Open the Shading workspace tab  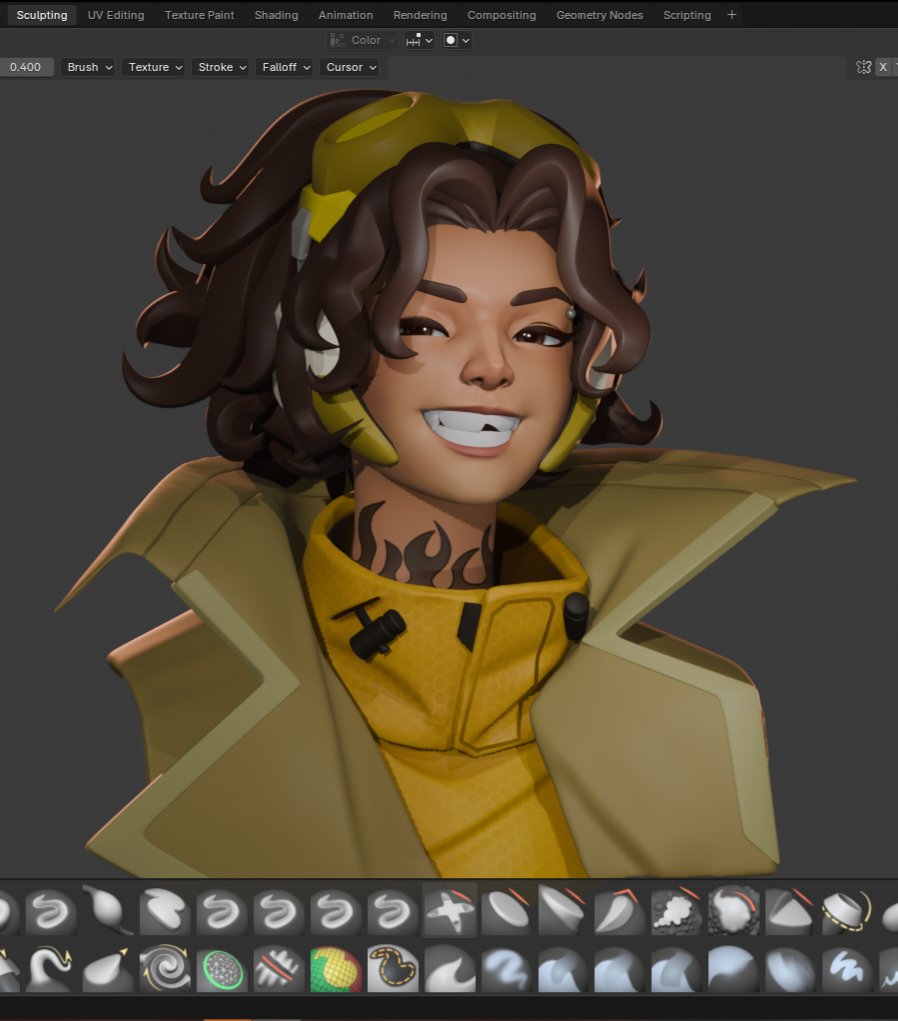click(276, 15)
